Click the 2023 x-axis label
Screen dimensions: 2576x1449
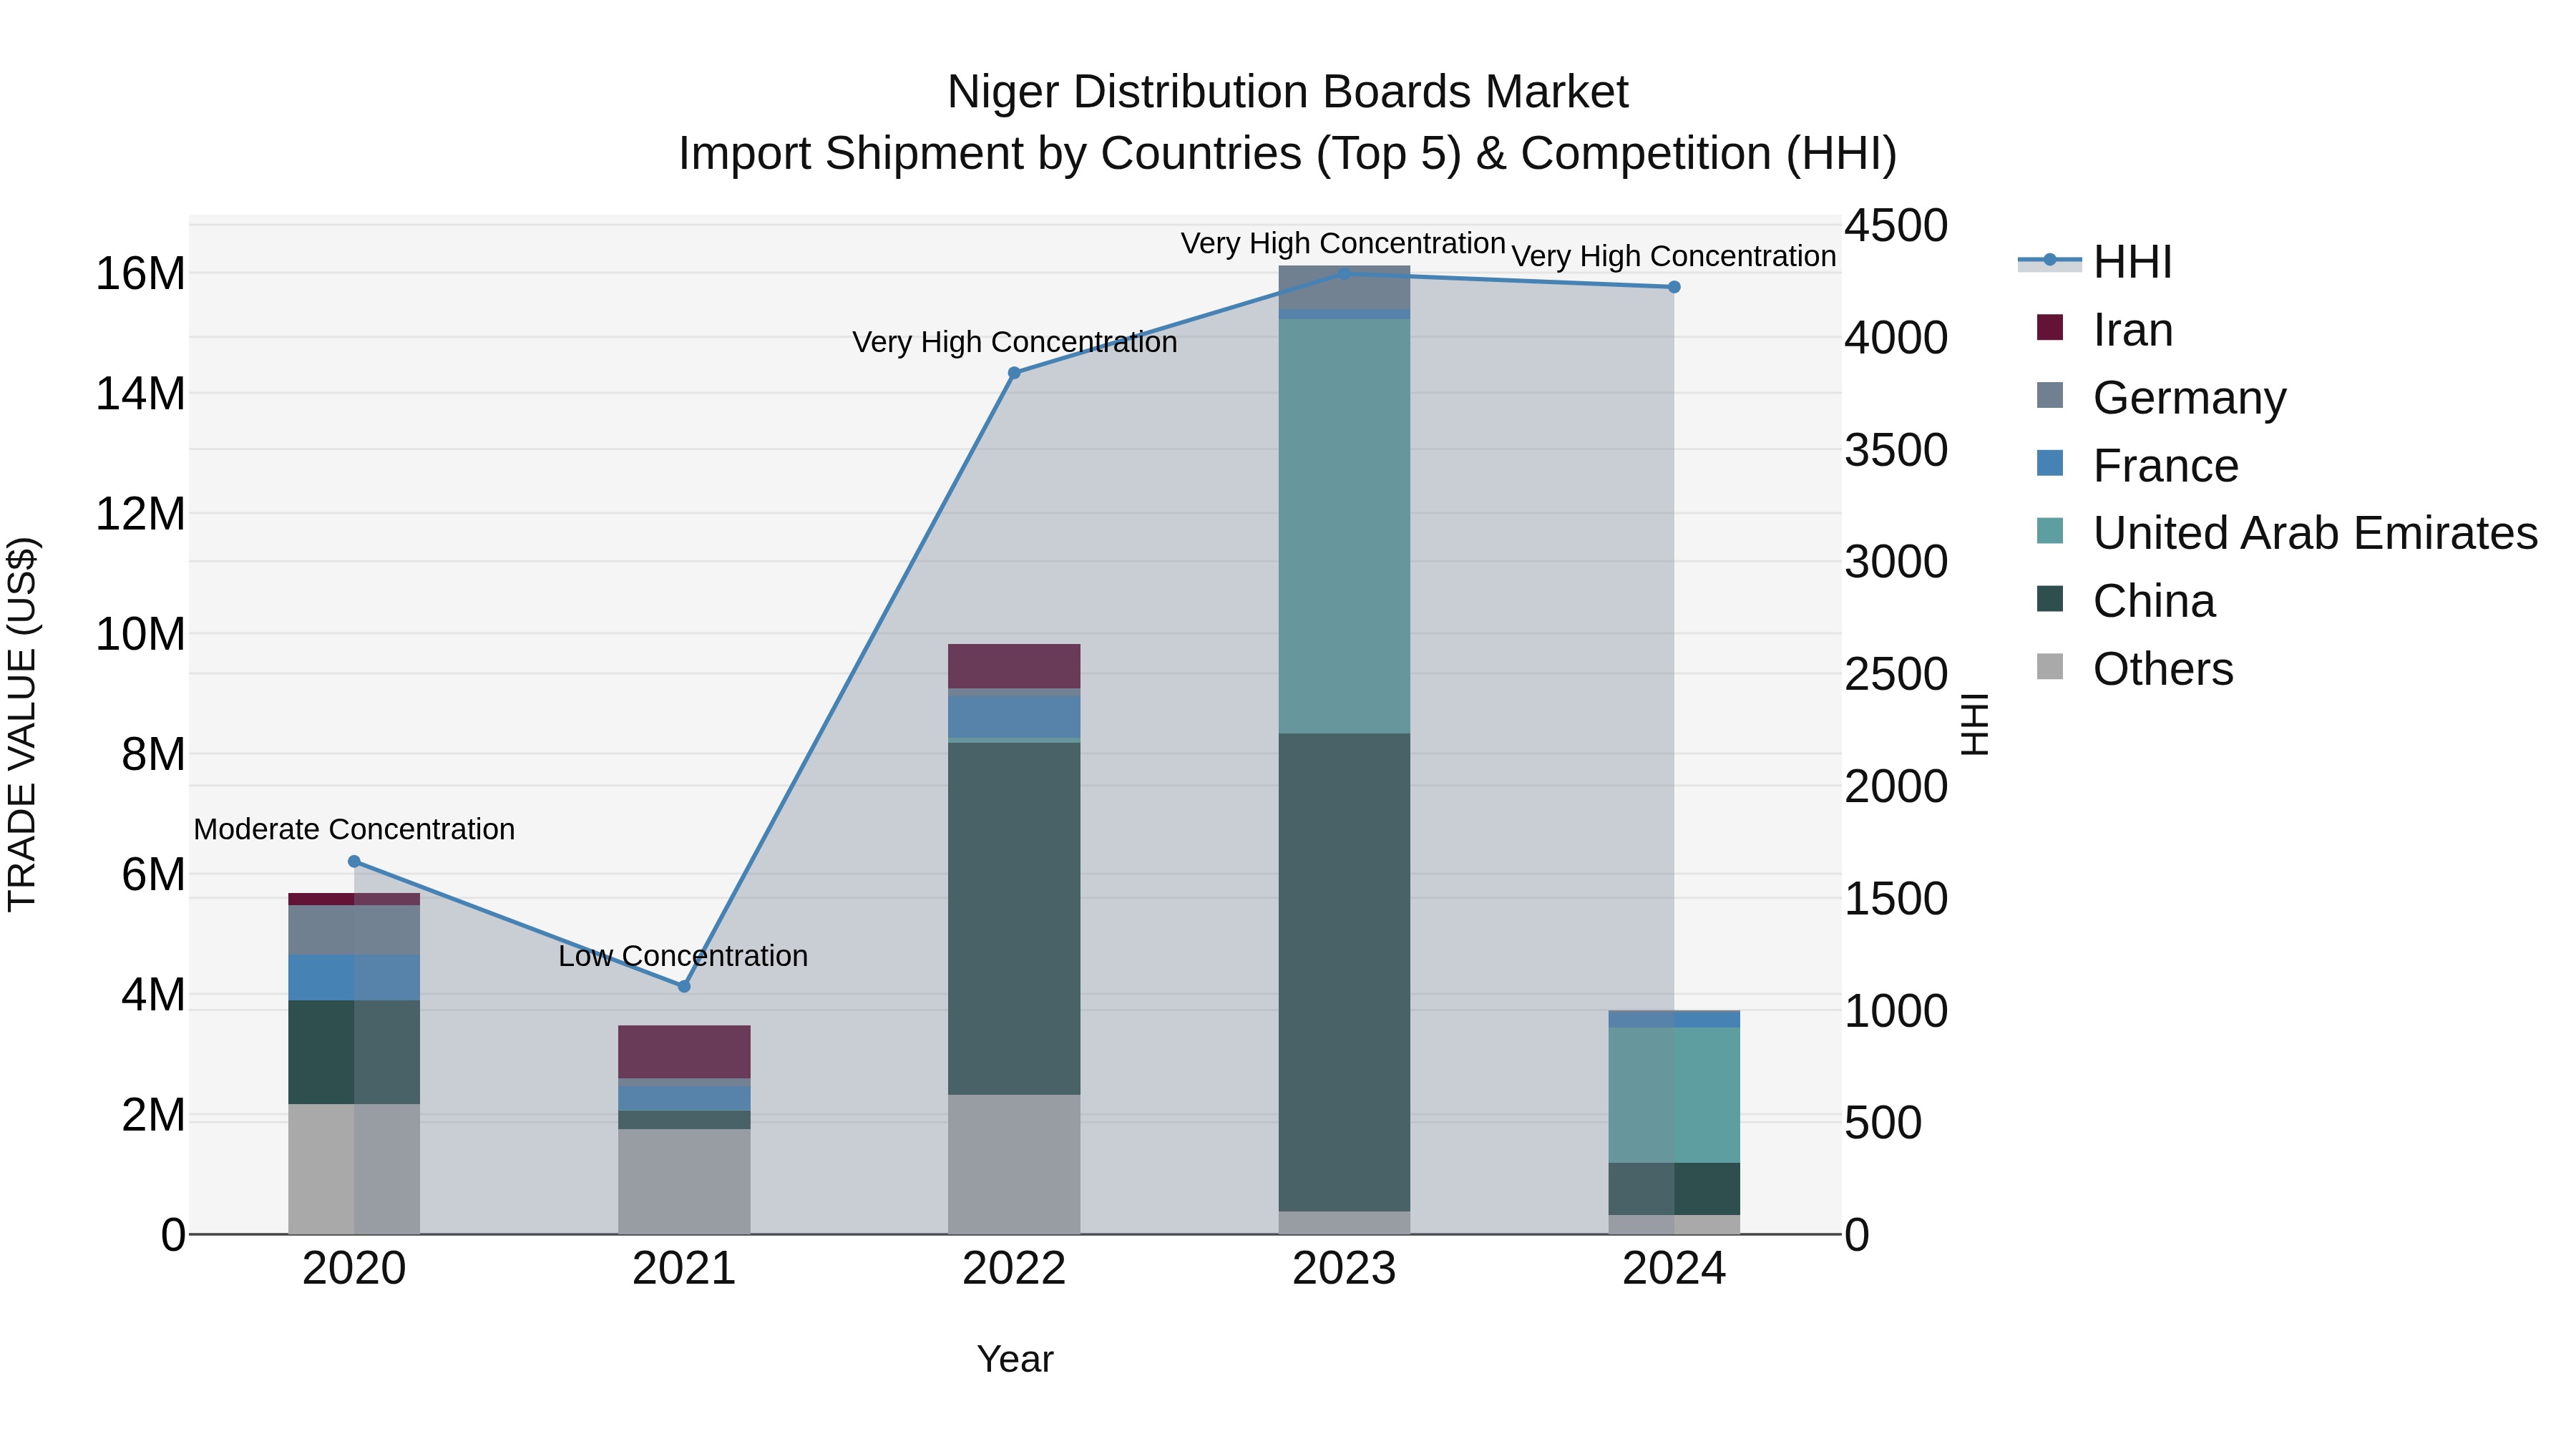point(1344,1269)
